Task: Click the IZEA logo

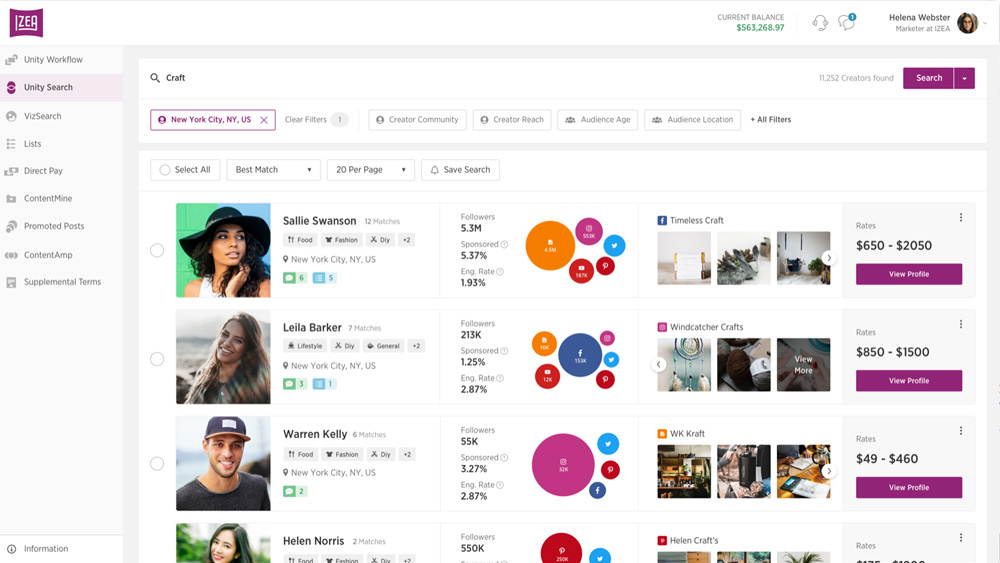Action: click(x=26, y=23)
